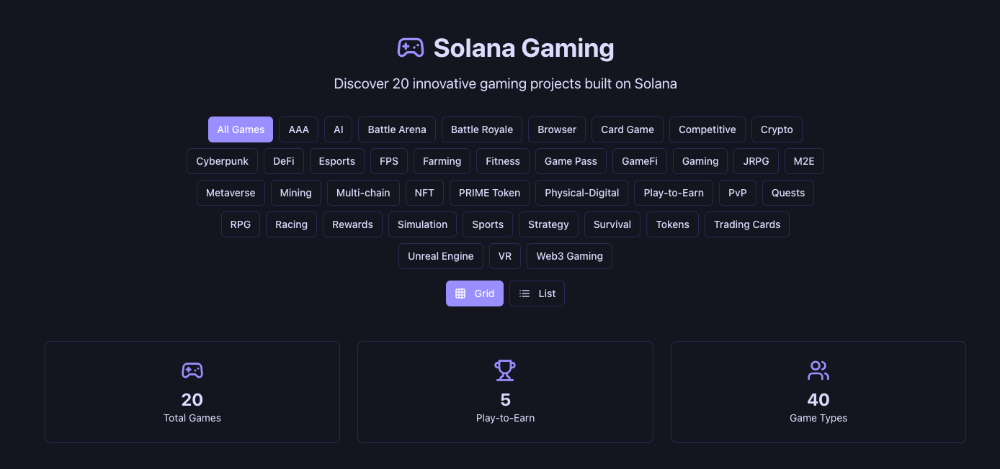Select the PRIME Token filter

(489, 193)
